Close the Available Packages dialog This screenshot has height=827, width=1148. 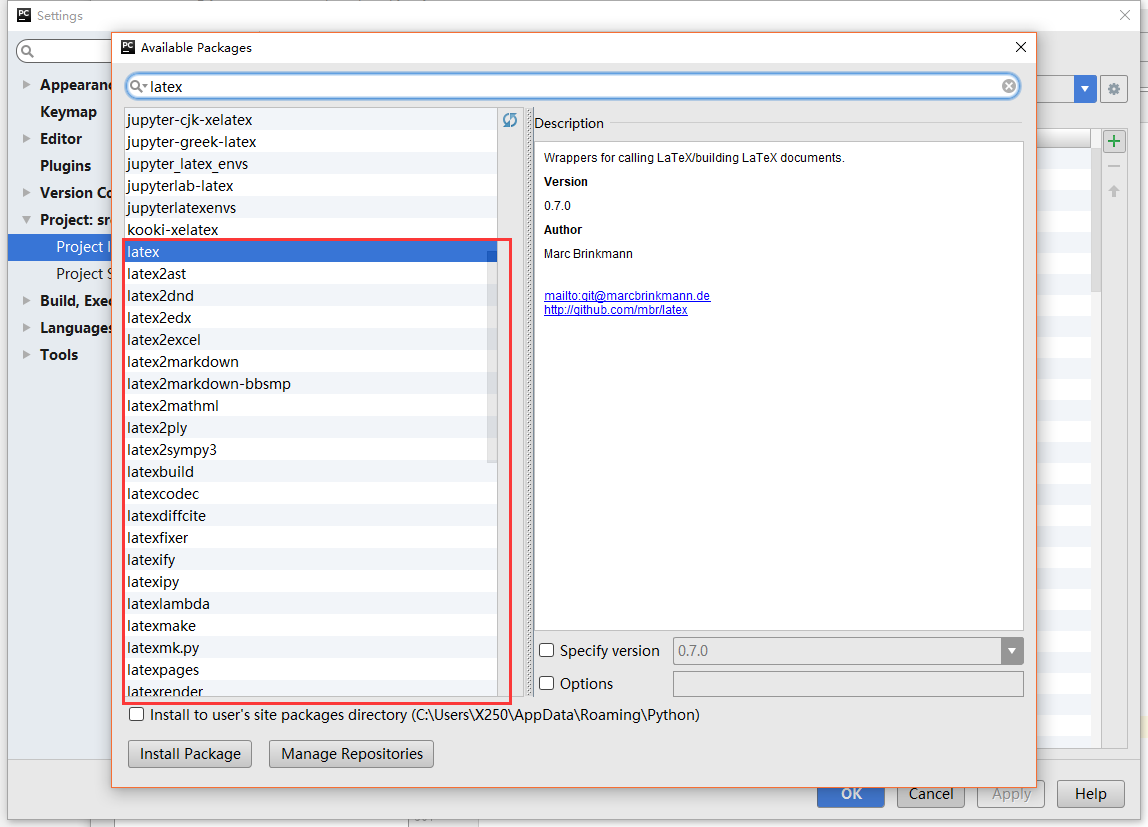(x=1021, y=48)
